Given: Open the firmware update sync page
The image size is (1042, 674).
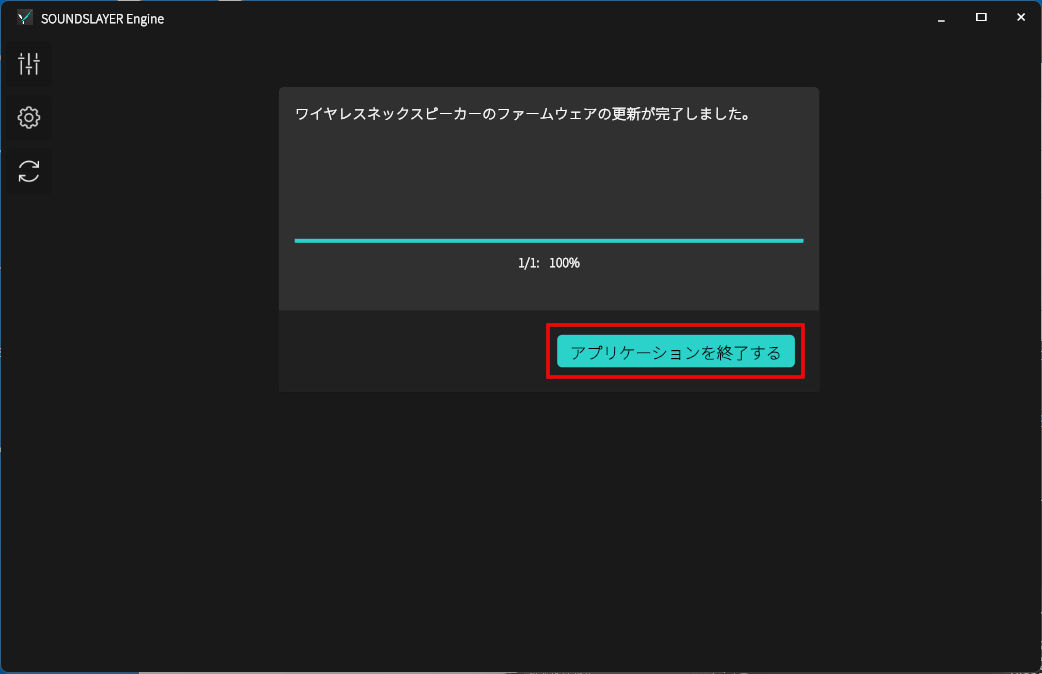Looking at the screenshot, I should 29,171.
